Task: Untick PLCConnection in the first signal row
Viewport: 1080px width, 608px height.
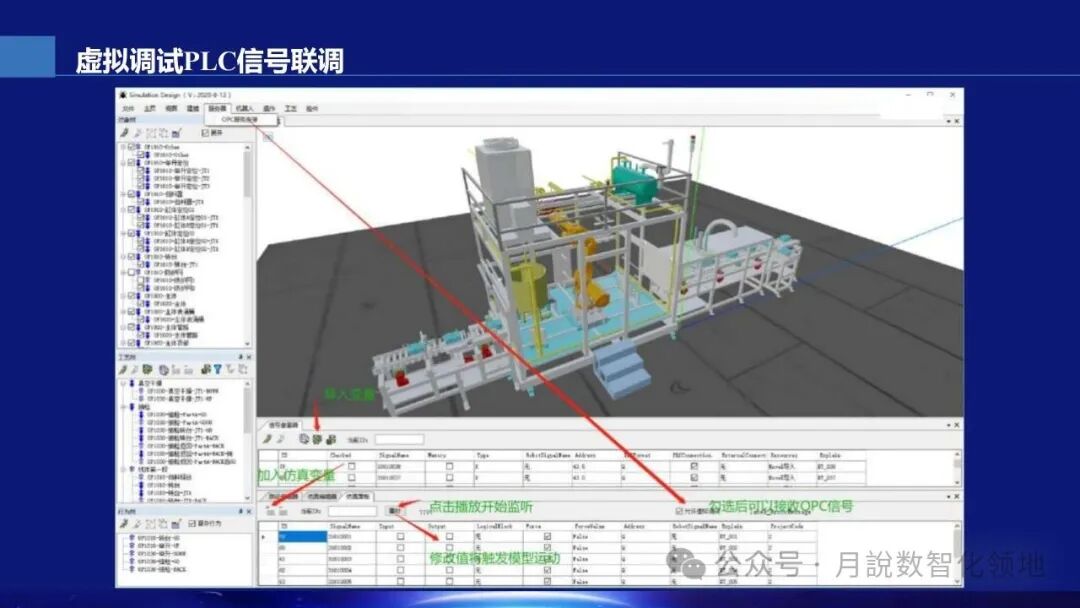Action: point(694,466)
